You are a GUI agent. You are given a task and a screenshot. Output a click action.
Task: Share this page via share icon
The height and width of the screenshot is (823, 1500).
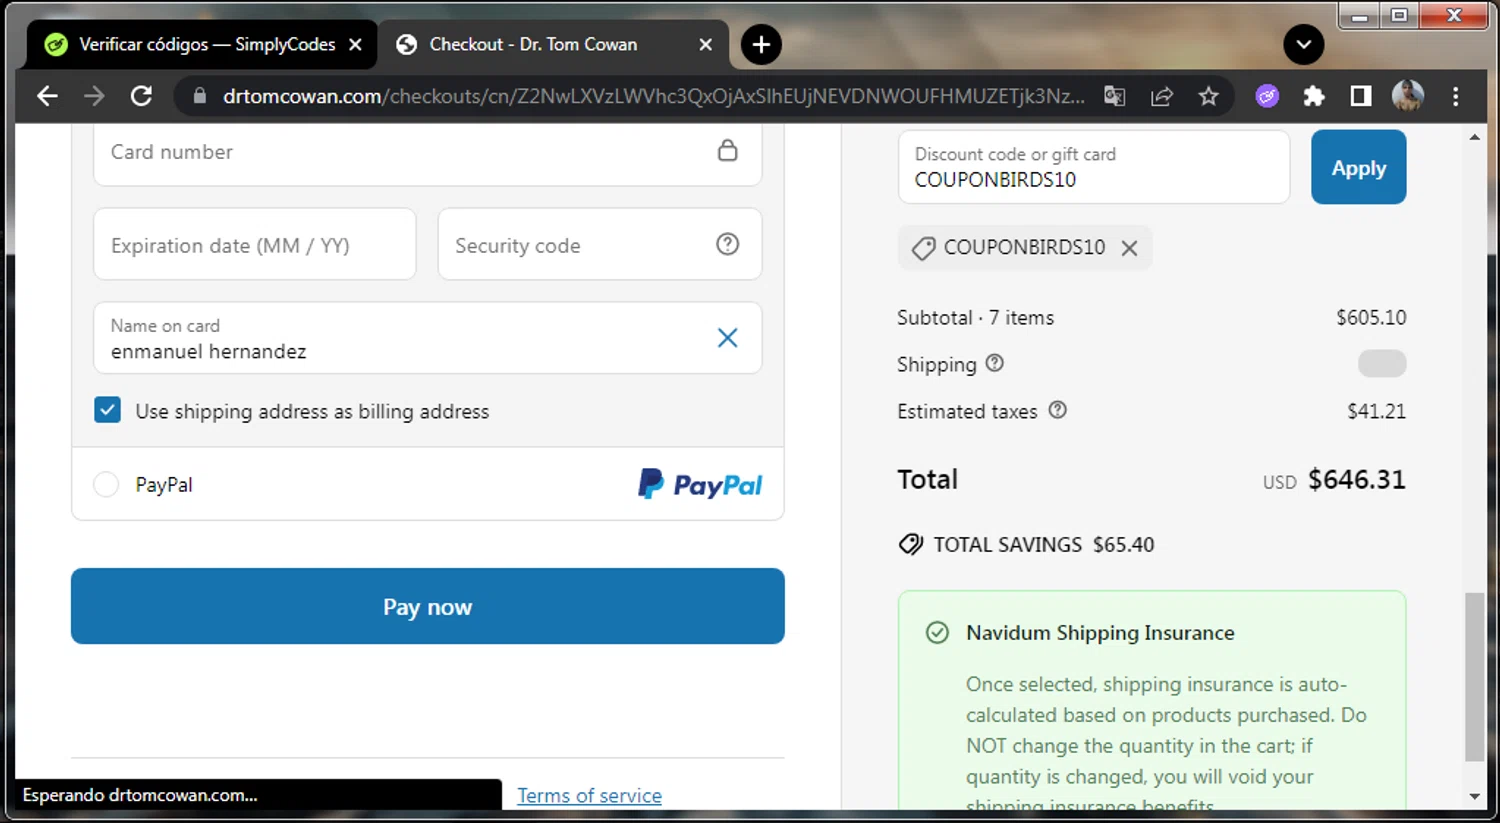click(x=1161, y=96)
